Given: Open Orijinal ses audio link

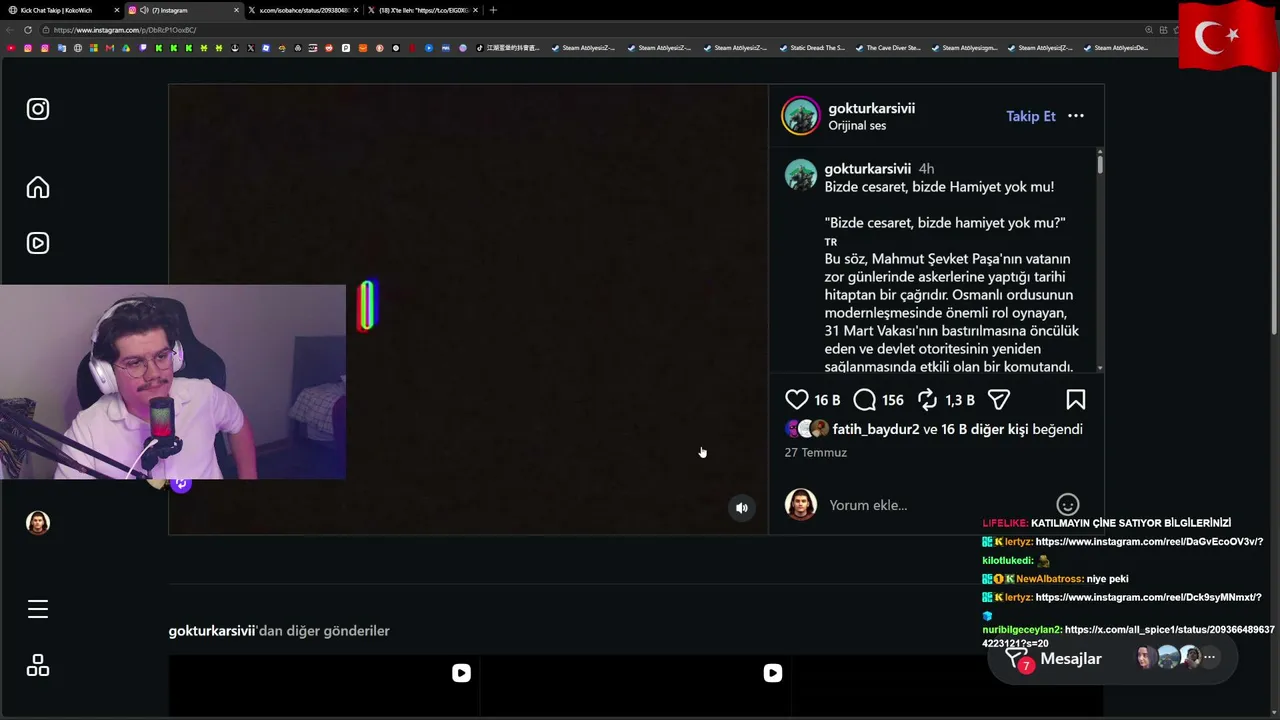Looking at the screenshot, I should click(857, 126).
